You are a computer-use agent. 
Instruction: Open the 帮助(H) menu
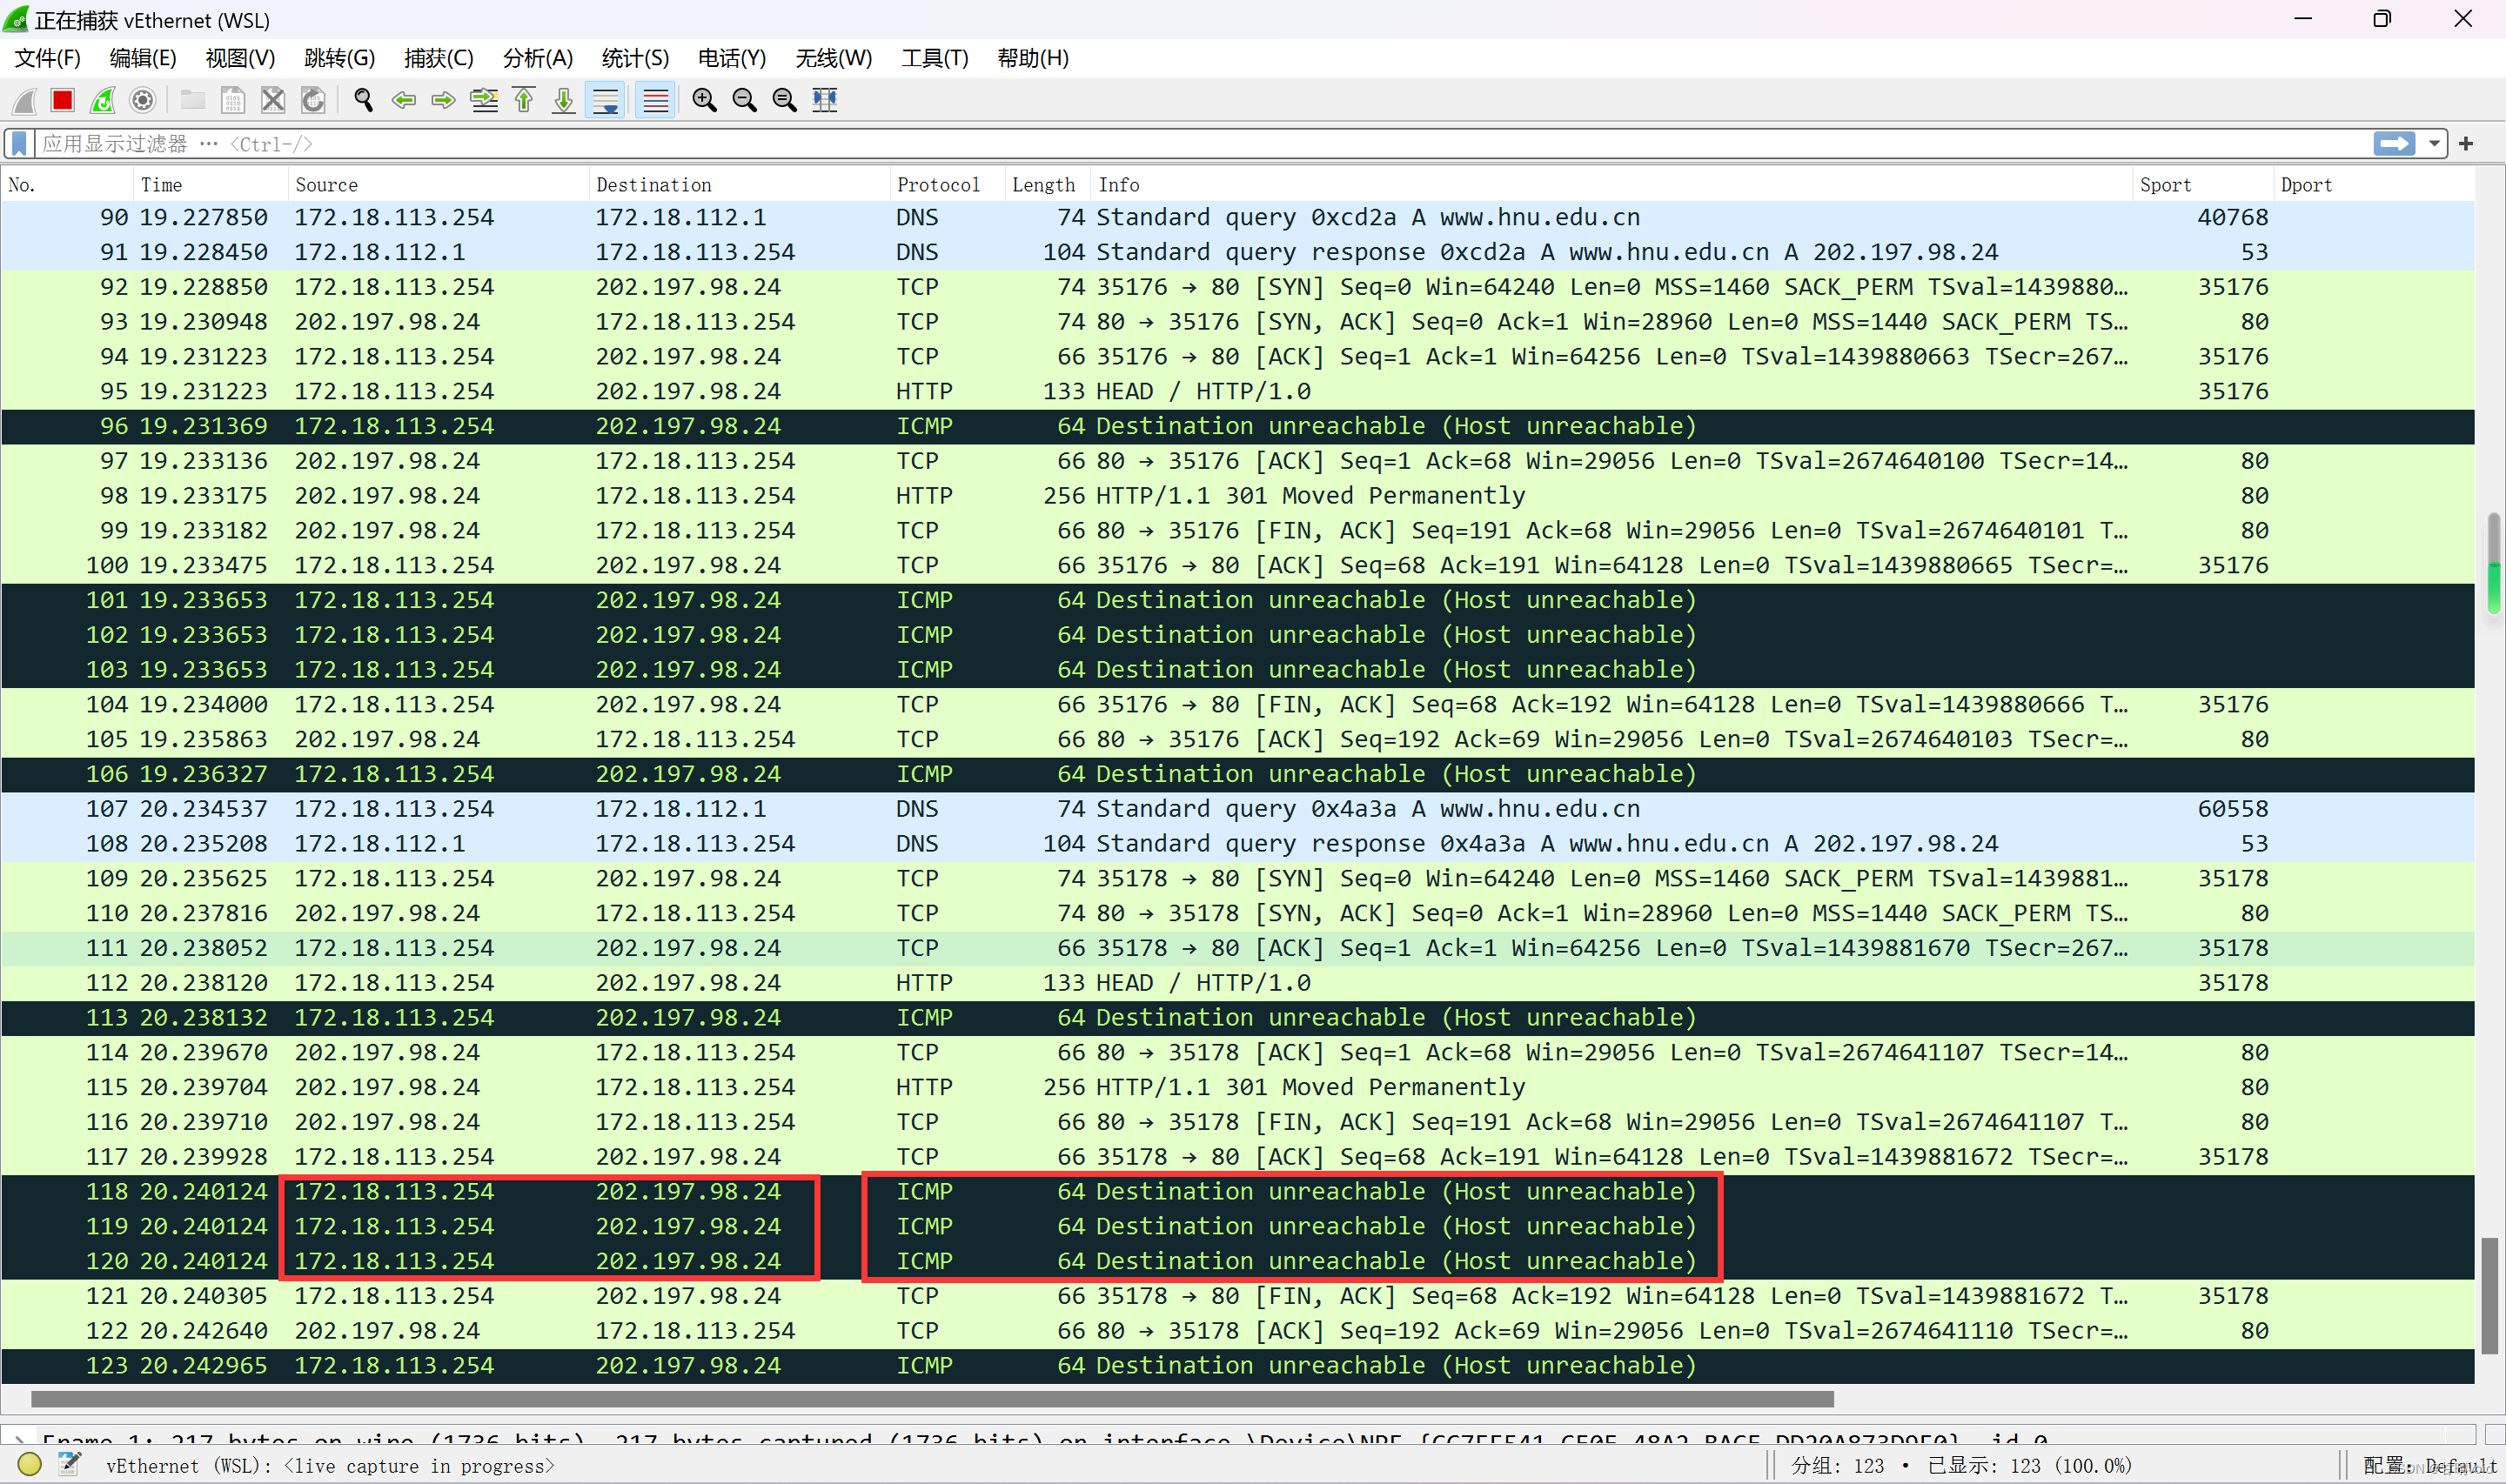click(x=1033, y=58)
